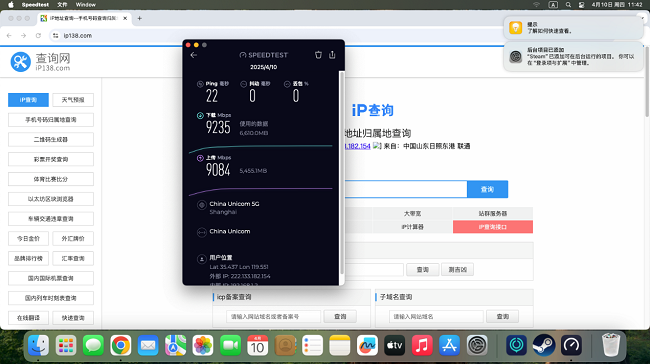Click the red IP查询接口 button
This screenshot has height=364, width=650.
point(492,227)
